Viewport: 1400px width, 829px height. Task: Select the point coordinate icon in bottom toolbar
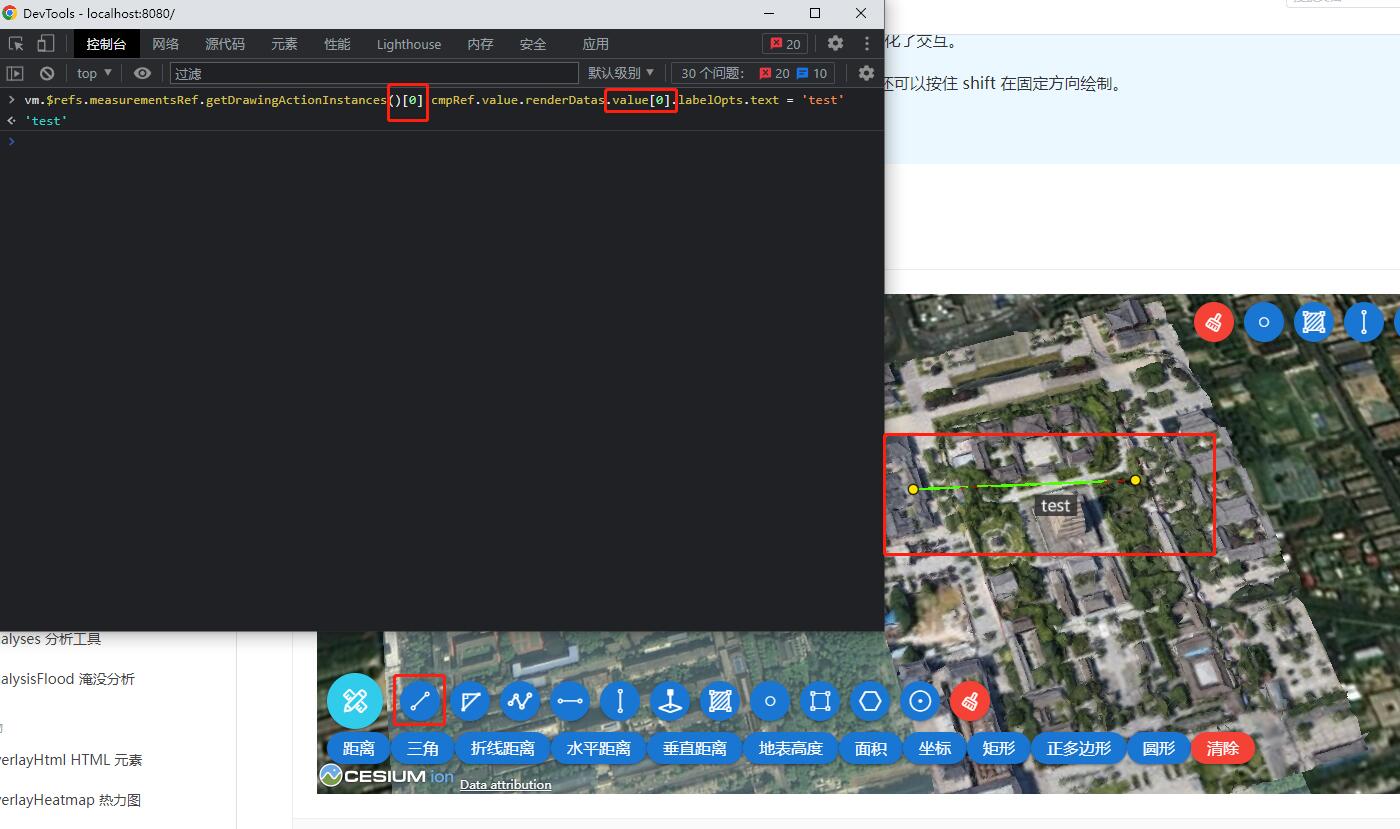pyautogui.click(x=770, y=701)
